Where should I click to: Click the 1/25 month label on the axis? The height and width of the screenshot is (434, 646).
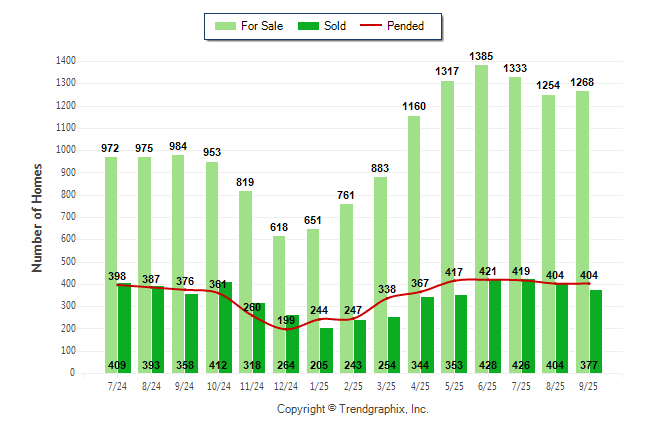tap(320, 386)
